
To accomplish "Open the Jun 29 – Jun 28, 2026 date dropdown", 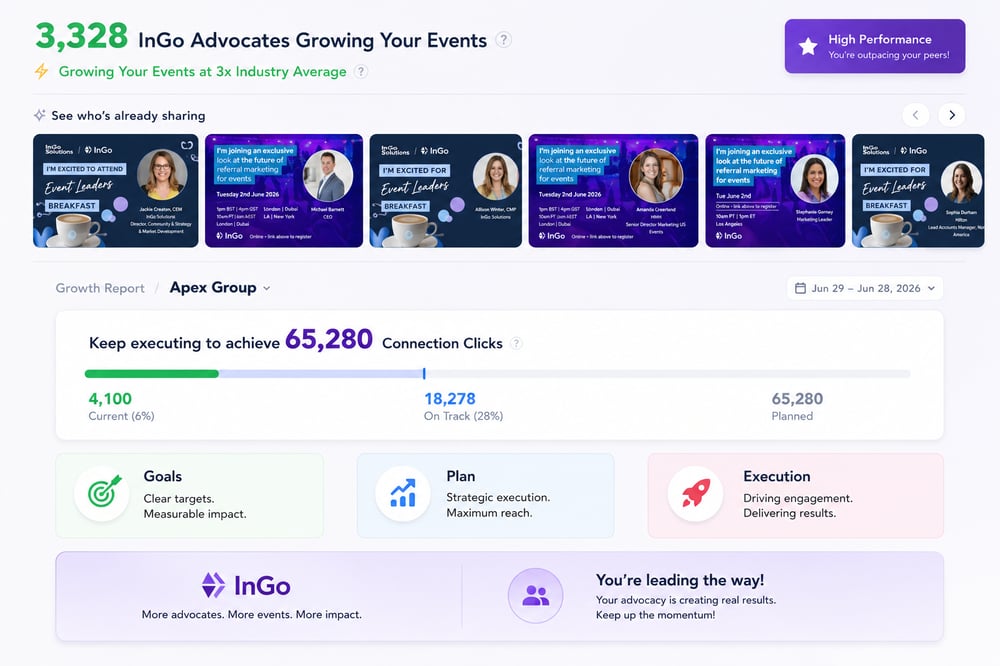I will 865,288.
